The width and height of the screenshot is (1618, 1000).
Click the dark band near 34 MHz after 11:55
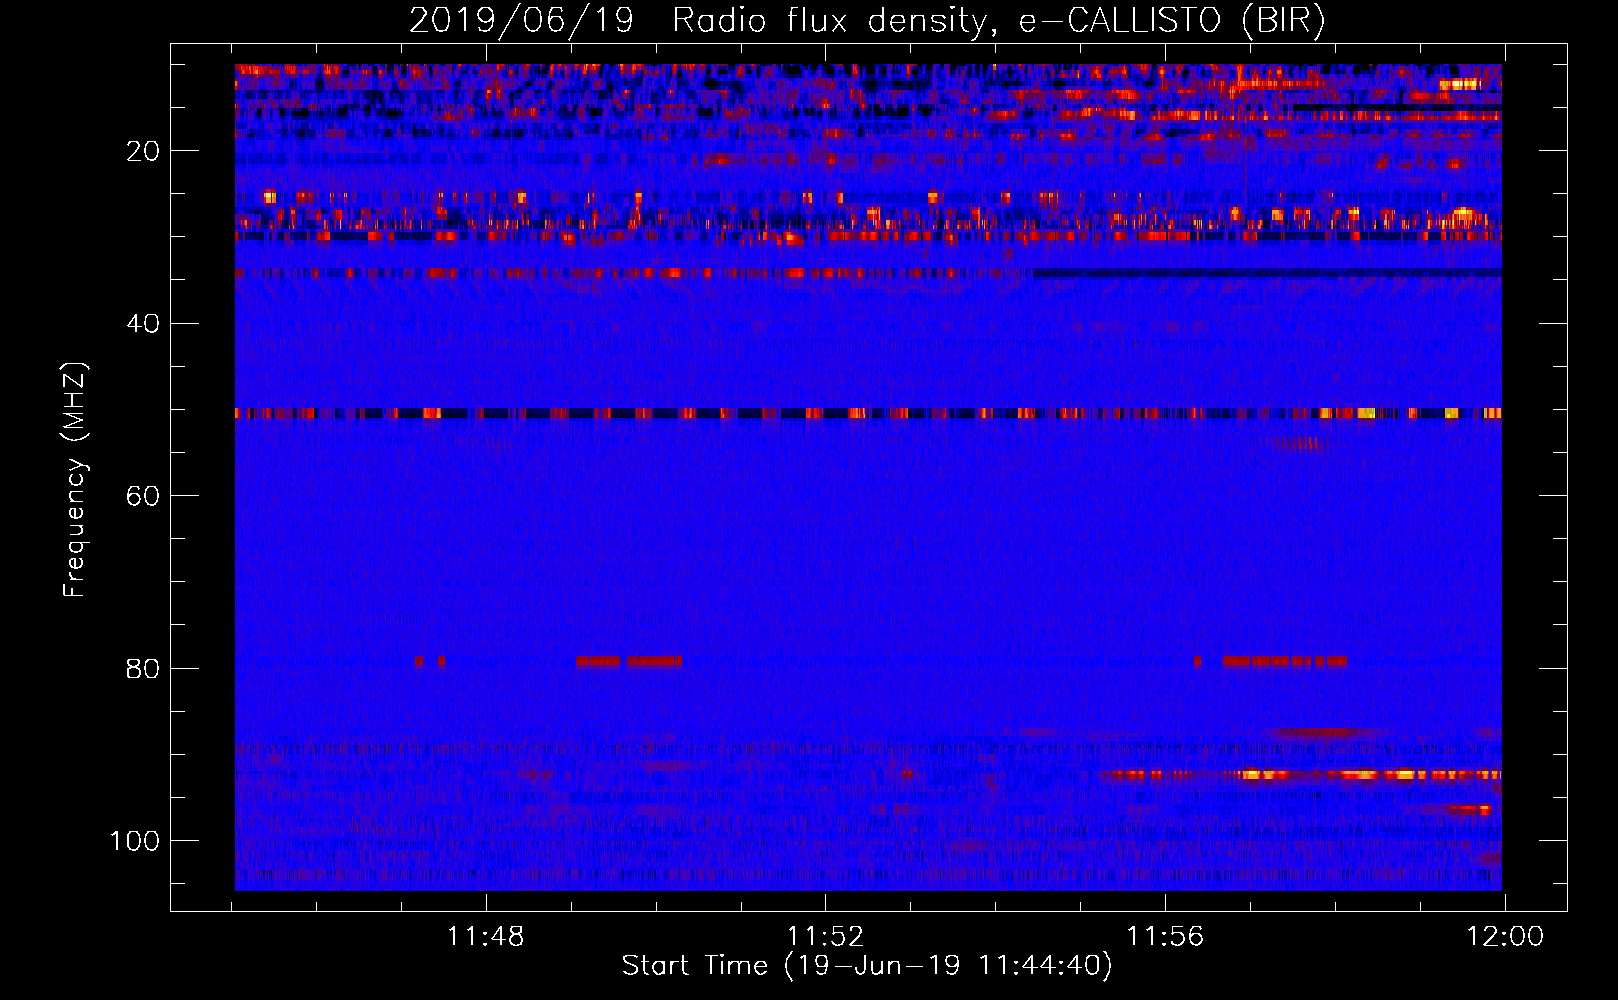click(1267, 272)
